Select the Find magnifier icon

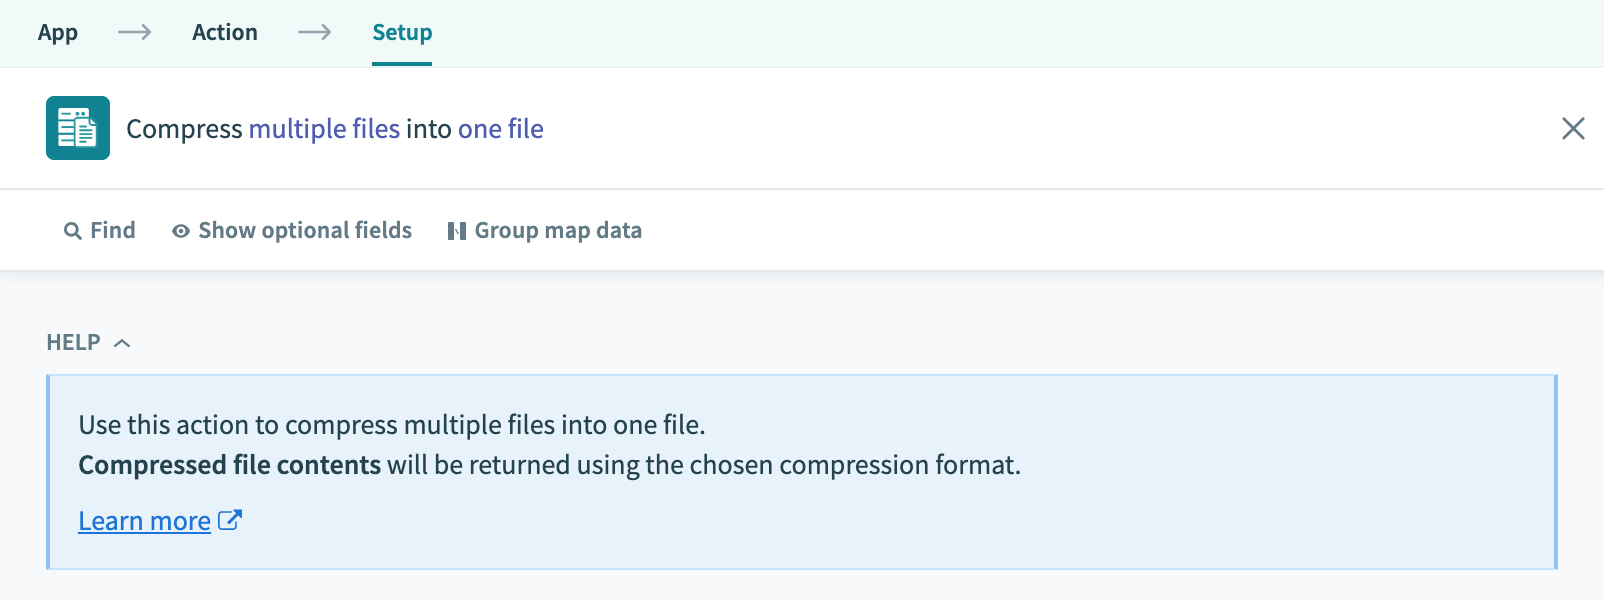pyautogui.click(x=72, y=230)
